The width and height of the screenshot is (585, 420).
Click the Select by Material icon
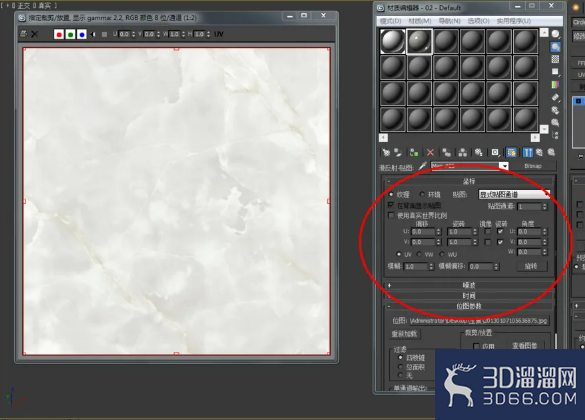[555, 122]
